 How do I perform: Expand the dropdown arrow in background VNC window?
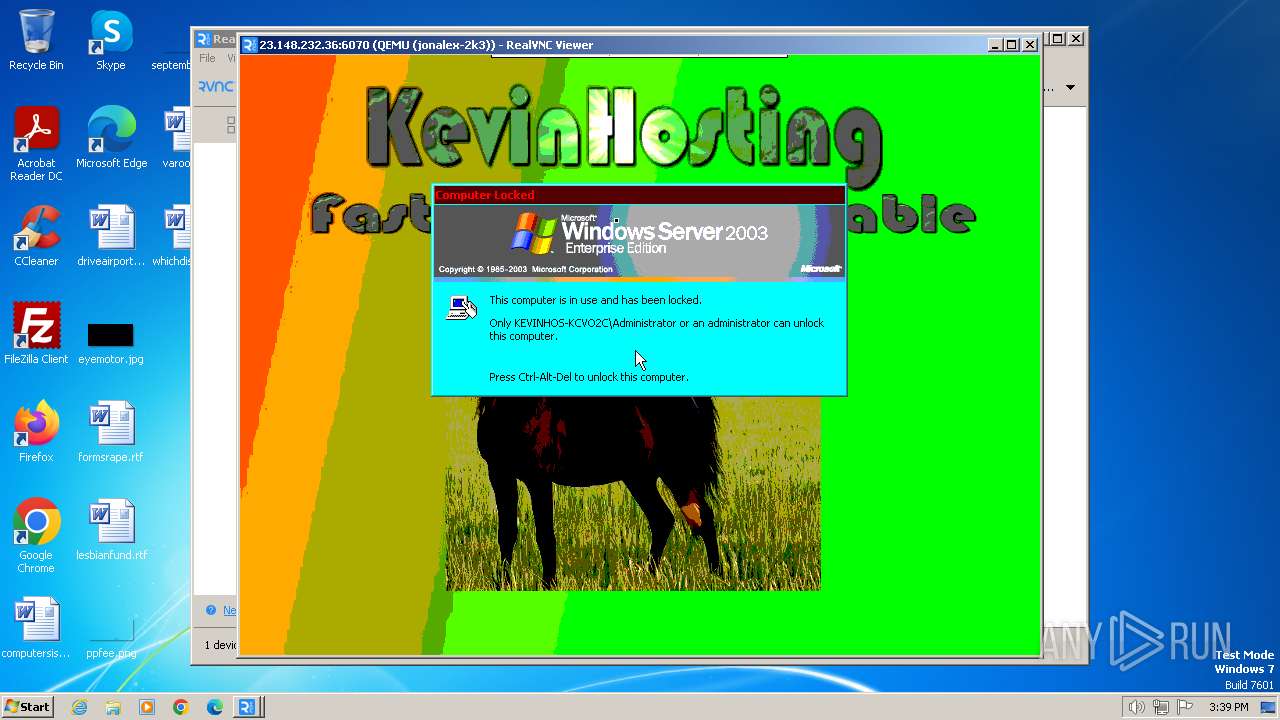(1070, 88)
